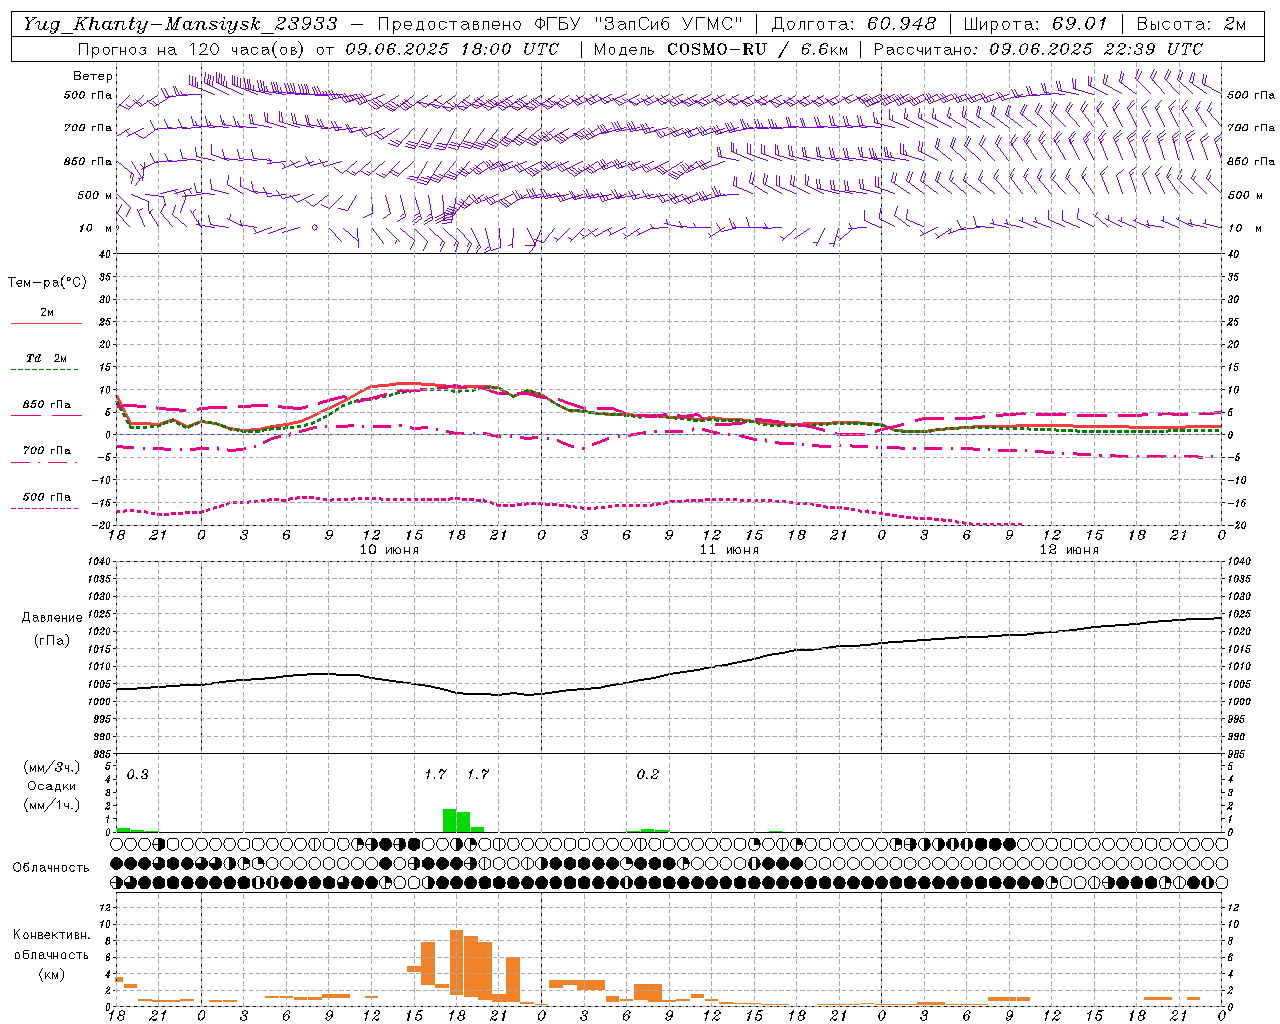This screenshot has height=1024, width=1280.
Task: Click the forecast start time 09.06.2025 18:00 UTC
Action: pyautogui.click(x=452, y=49)
